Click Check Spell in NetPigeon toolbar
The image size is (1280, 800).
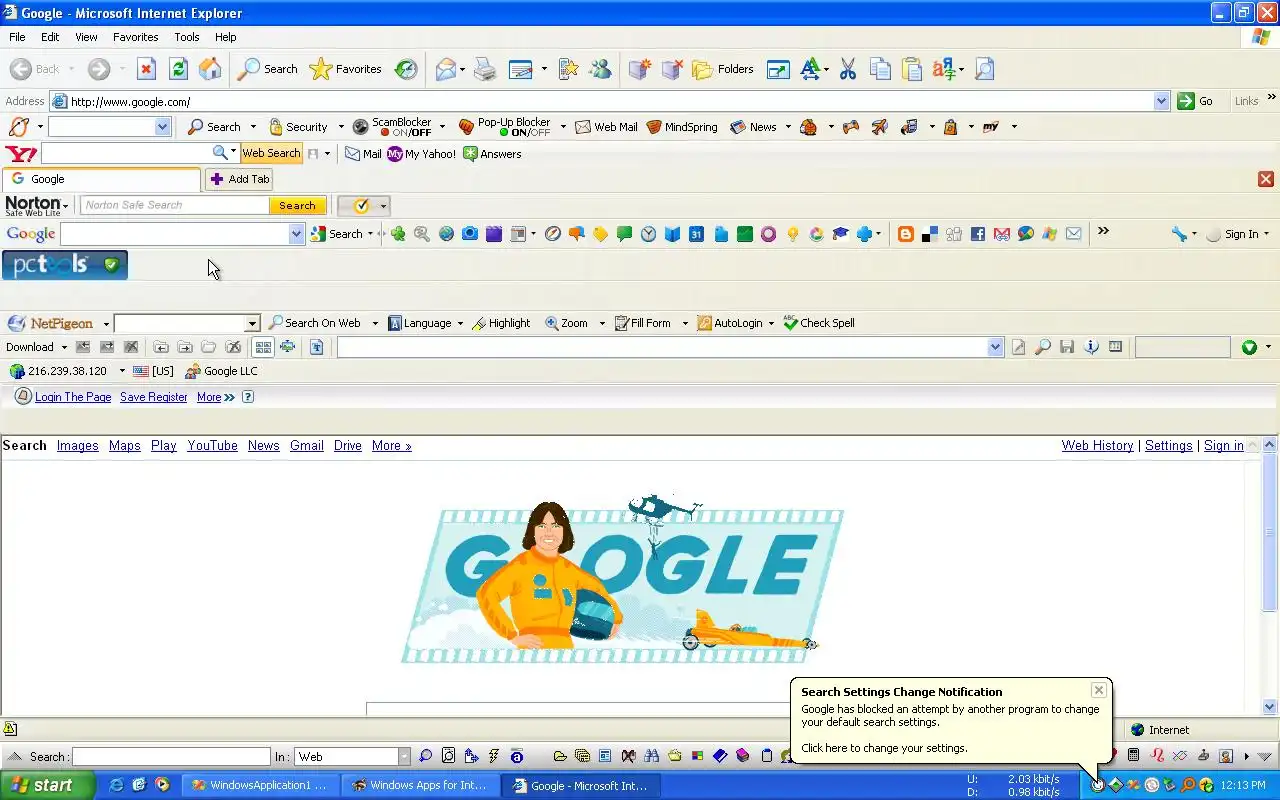(819, 323)
